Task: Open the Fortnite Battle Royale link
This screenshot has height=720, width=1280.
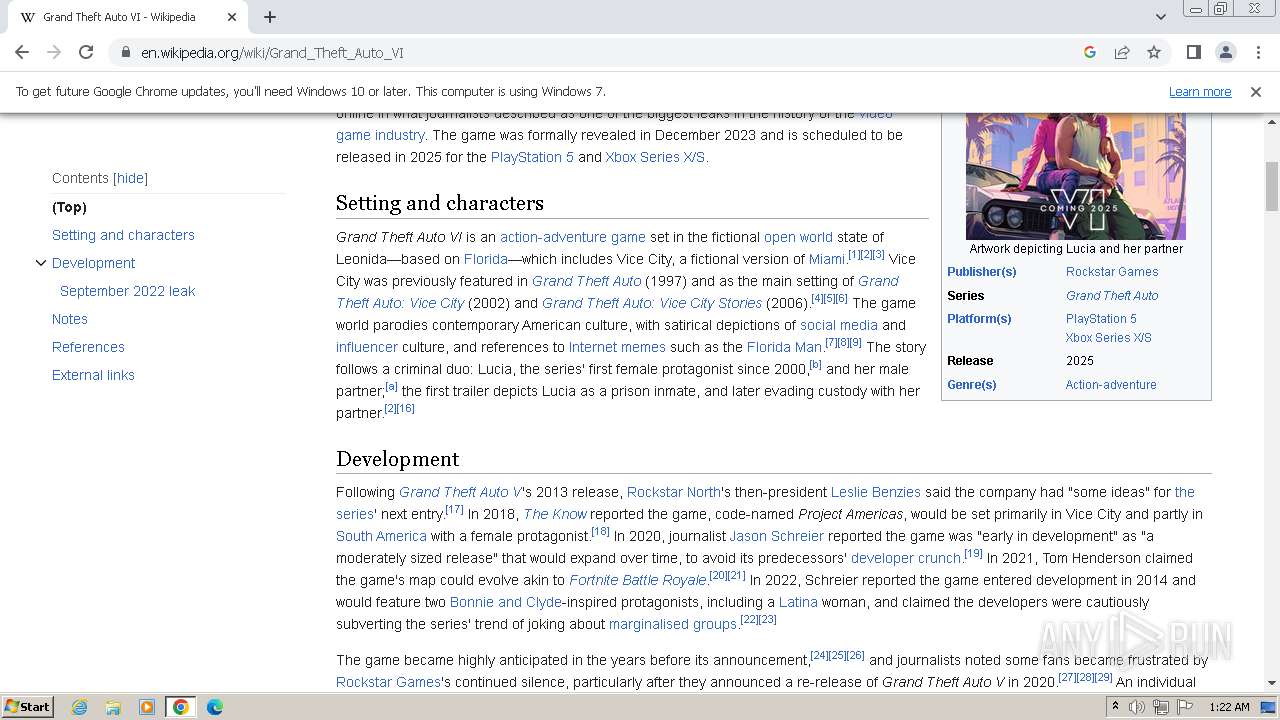Action: (x=637, y=580)
